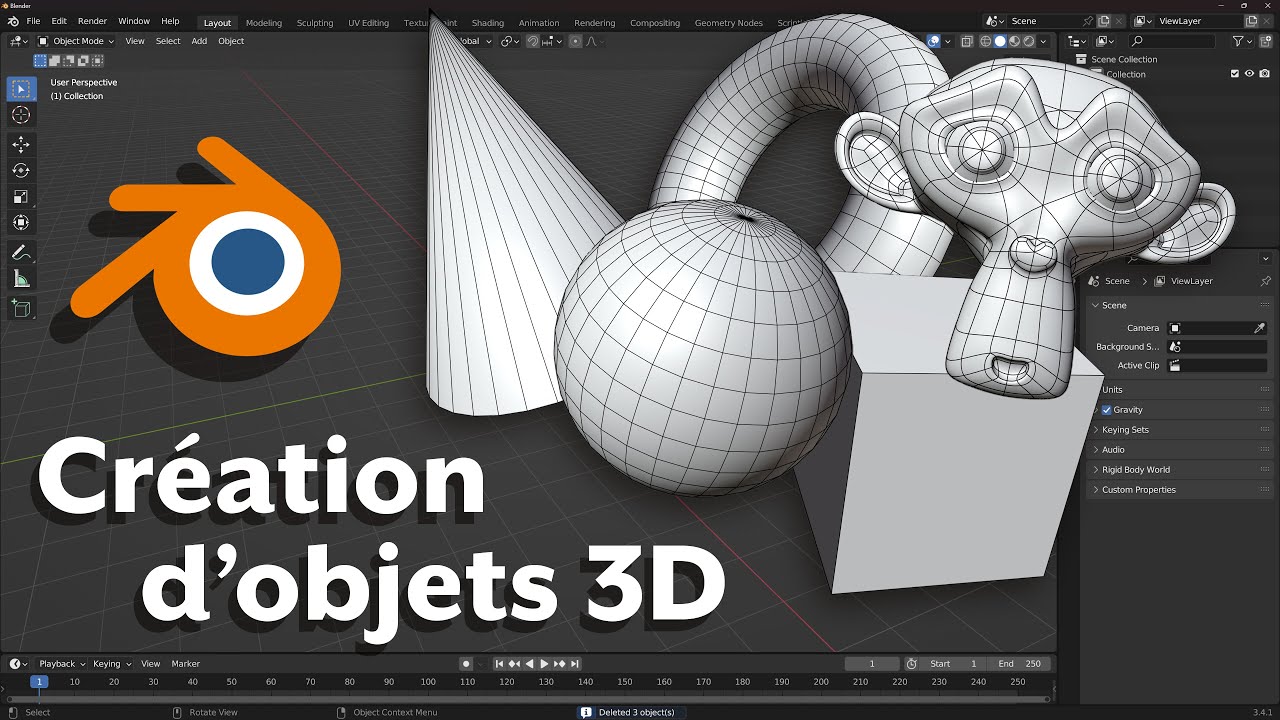Screen dimensions: 1280x720
Task: Select the Rotate tool
Action: point(21,171)
